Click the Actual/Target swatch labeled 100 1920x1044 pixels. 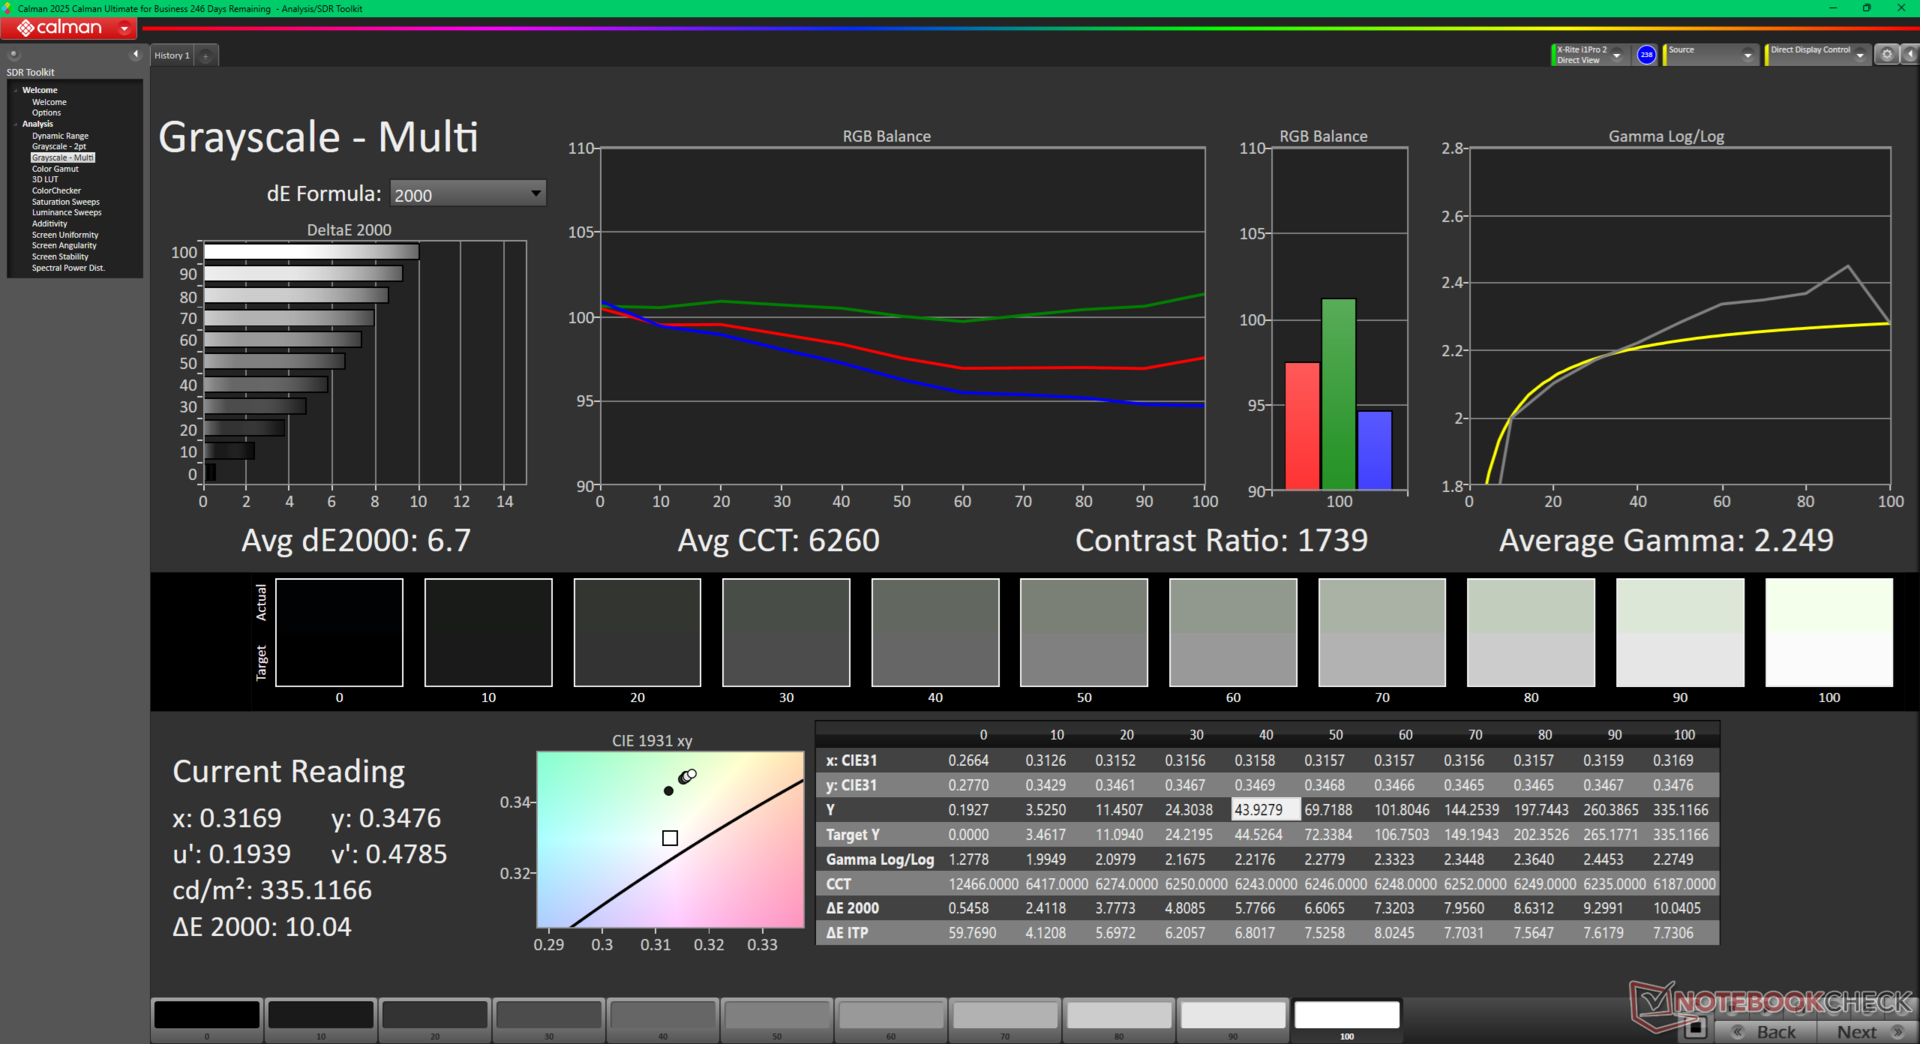1829,632
